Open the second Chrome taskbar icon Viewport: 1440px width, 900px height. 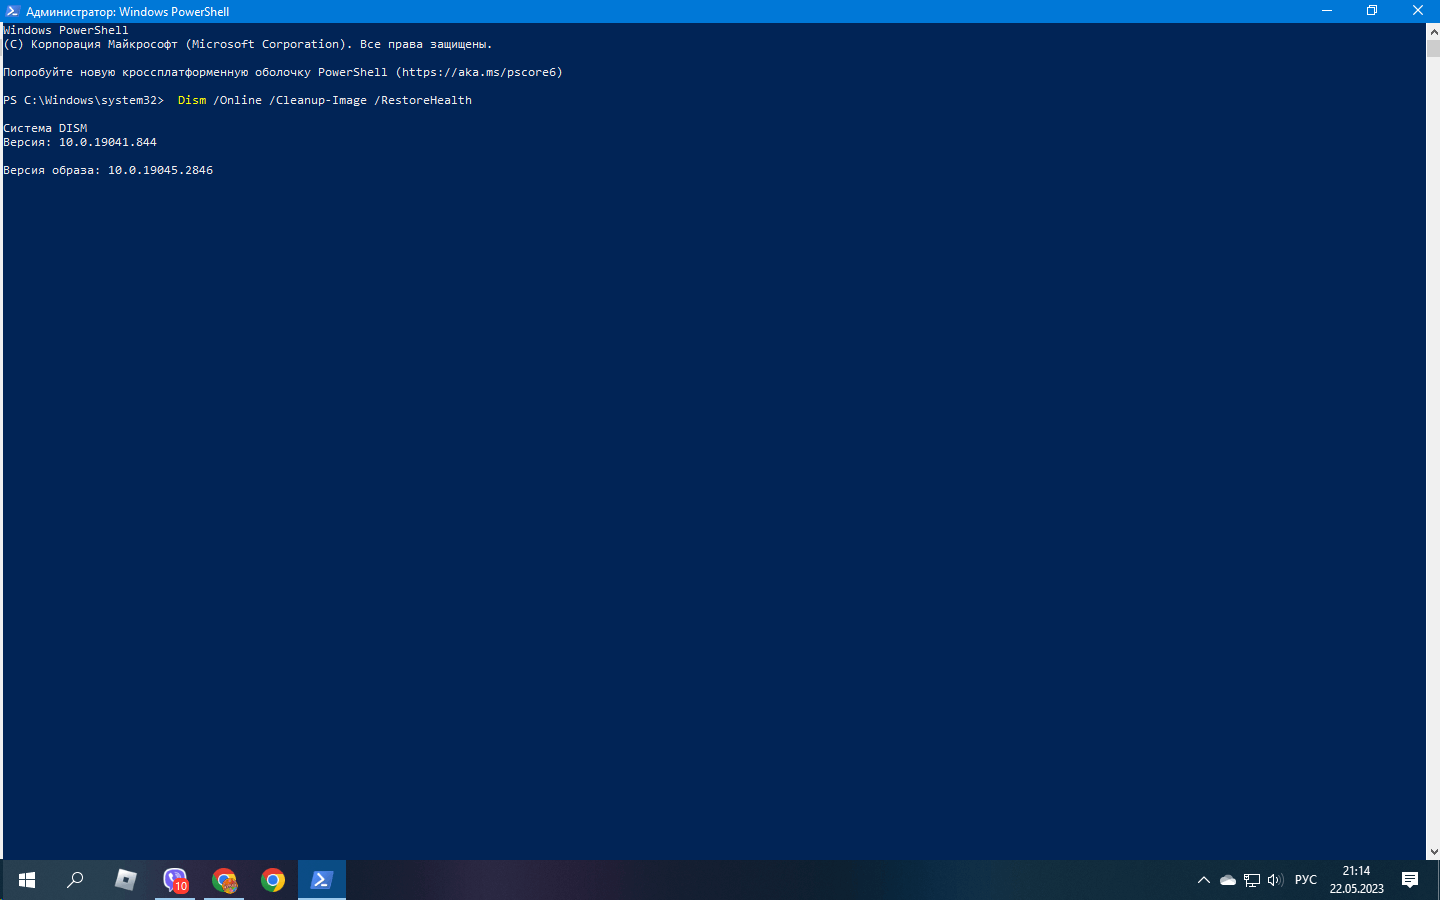273,880
